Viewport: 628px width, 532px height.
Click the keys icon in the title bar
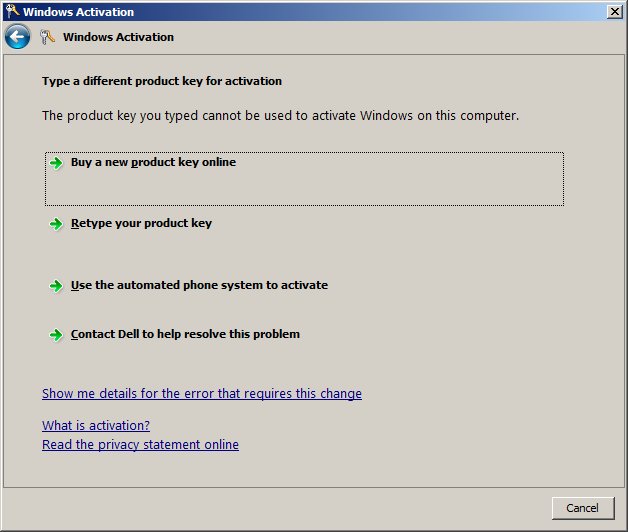click(11, 12)
